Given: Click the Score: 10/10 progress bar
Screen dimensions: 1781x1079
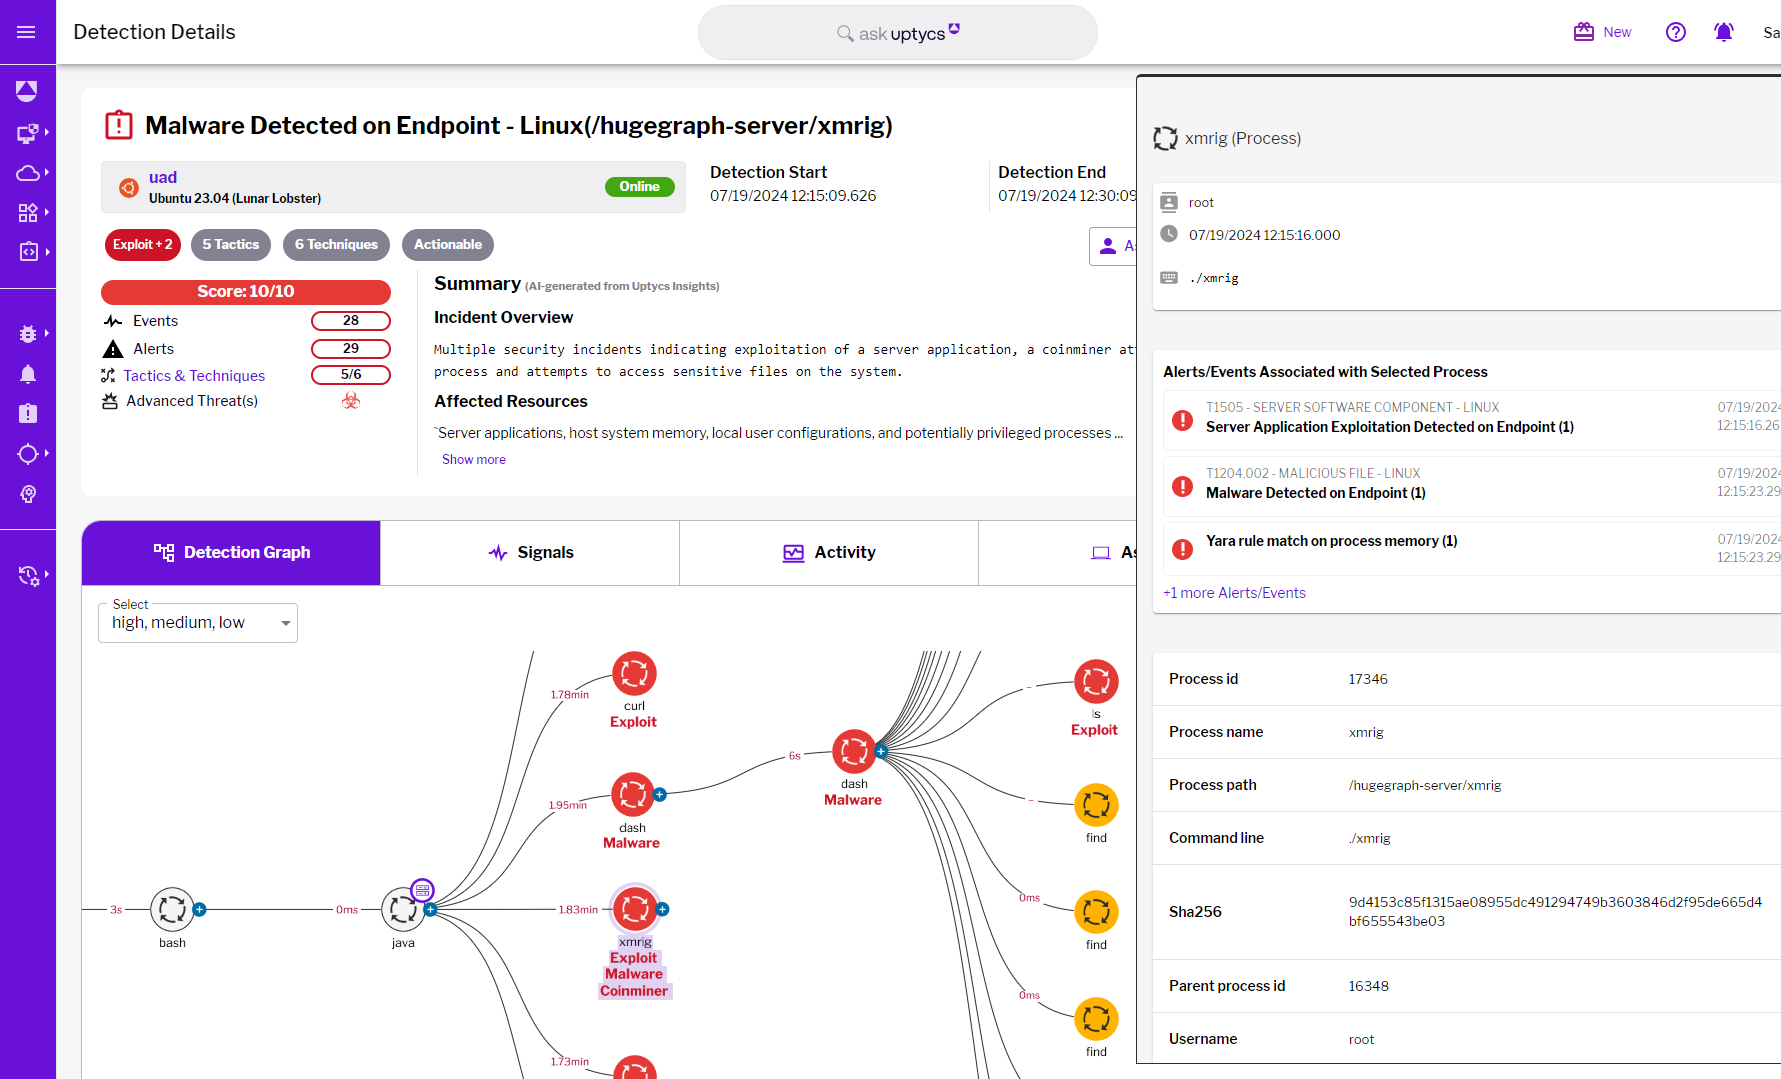Looking at the screenshot, I should (245, 291).
